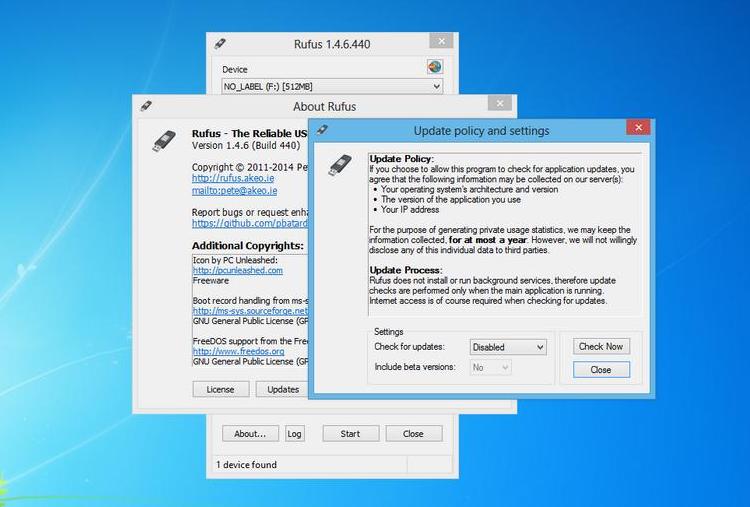
Task: Click the 'Device' label in Rufus window
Action: point(235,69)
